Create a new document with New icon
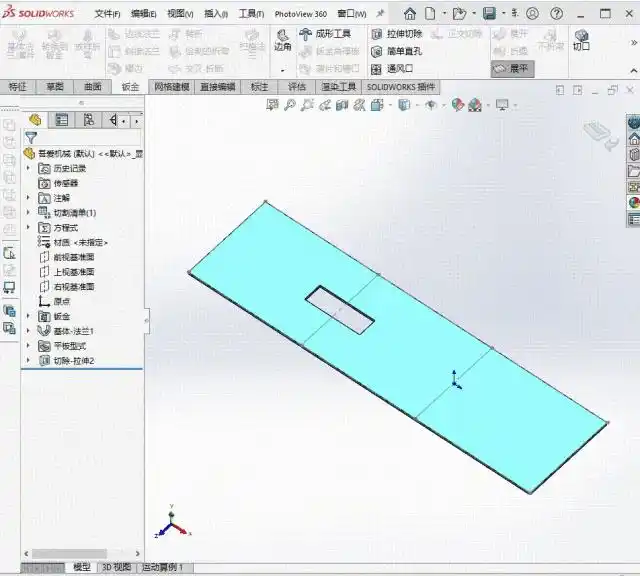640x576 pixels. coord(430,14)
